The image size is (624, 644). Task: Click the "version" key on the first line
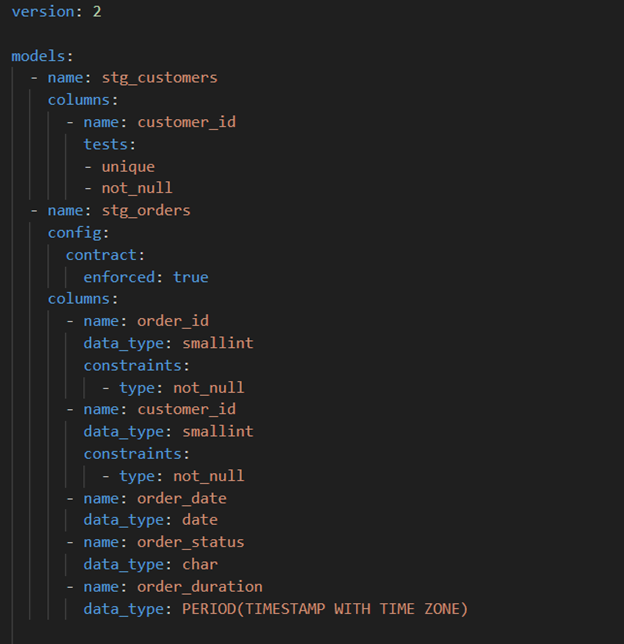point(43,12)
